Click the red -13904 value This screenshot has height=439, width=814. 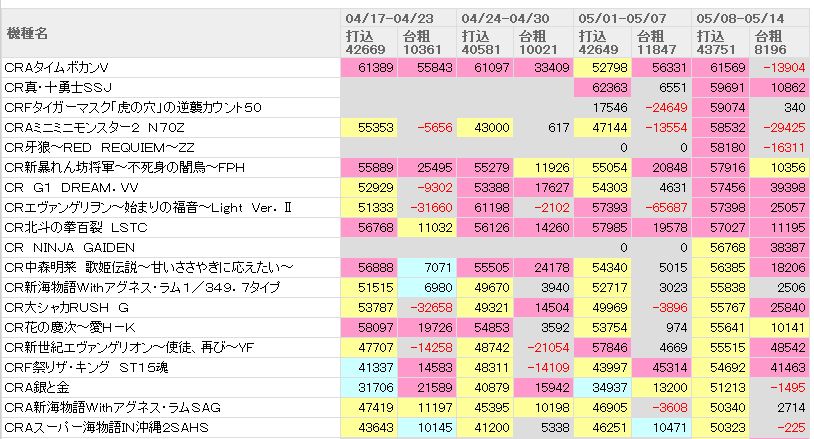coord(780,67)
